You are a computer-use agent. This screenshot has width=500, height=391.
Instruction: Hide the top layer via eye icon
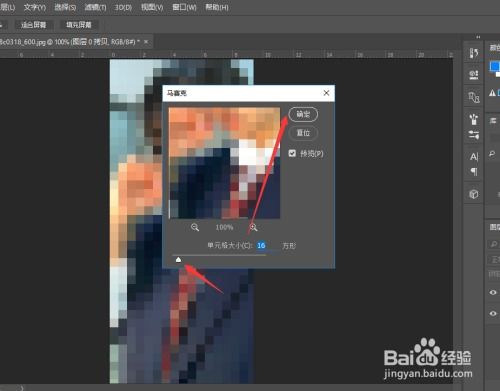click(x=493, y=292)
